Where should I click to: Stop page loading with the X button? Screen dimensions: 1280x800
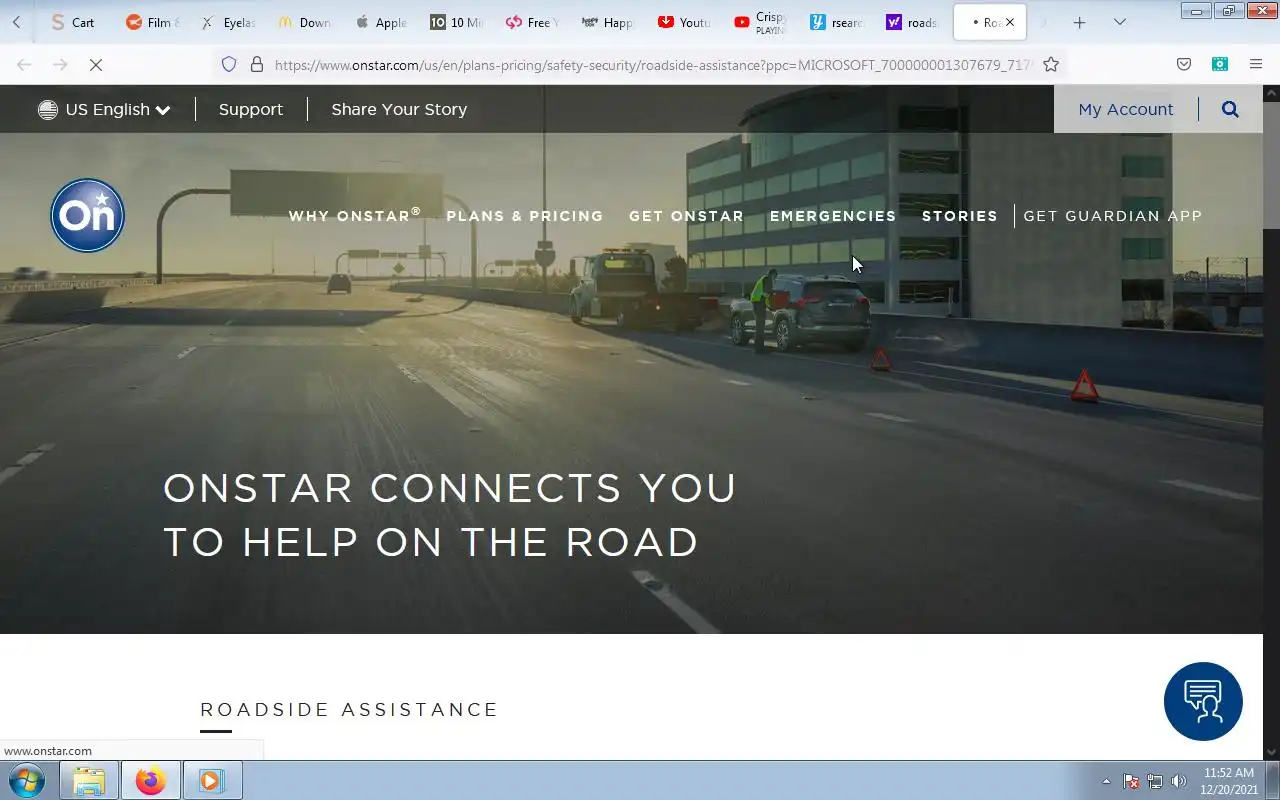[x=96, y=64]
